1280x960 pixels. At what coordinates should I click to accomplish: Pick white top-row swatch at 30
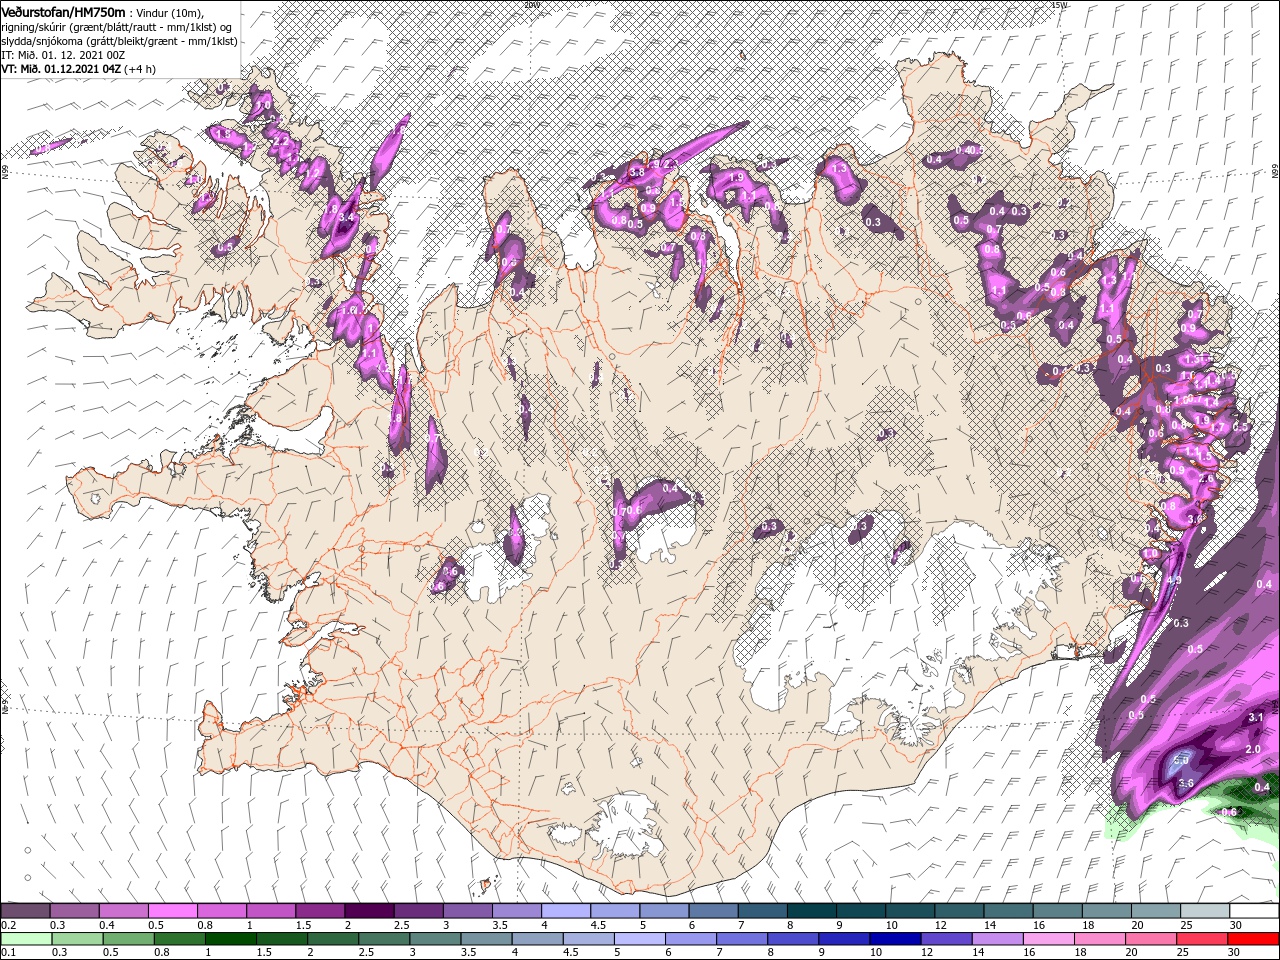(x=1255, y=911)
